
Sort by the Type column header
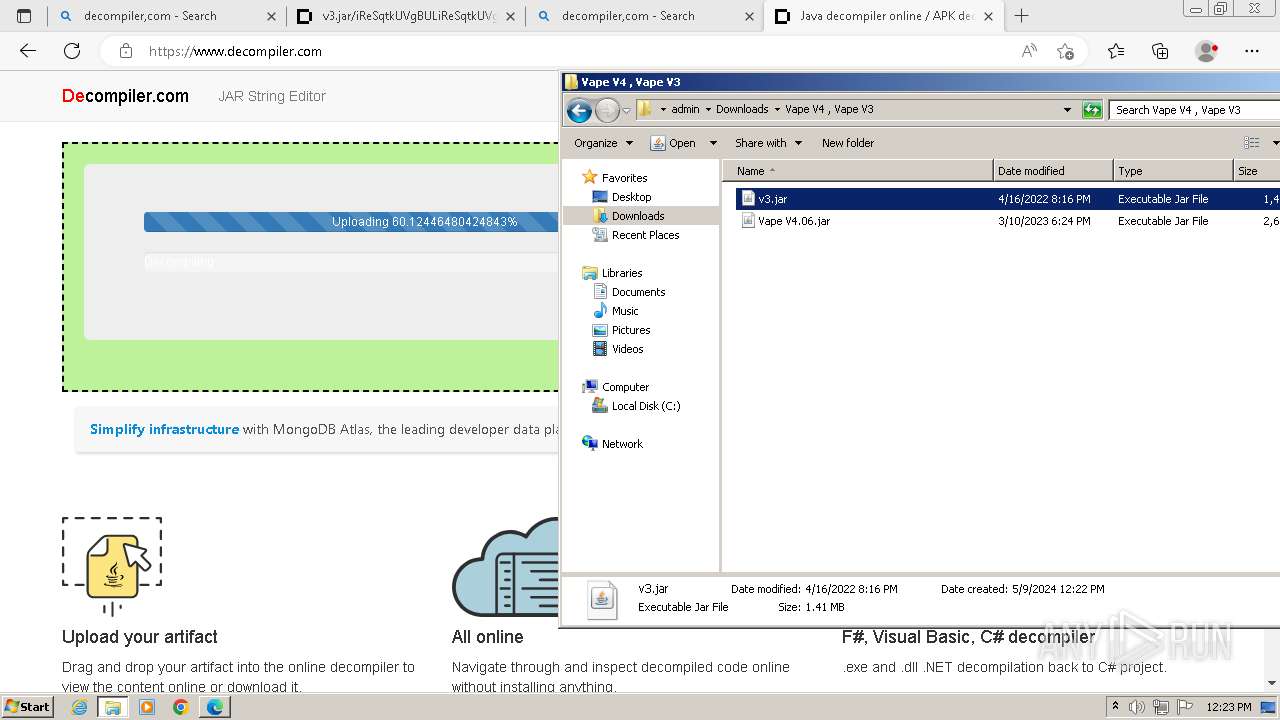pos(1173,171)
